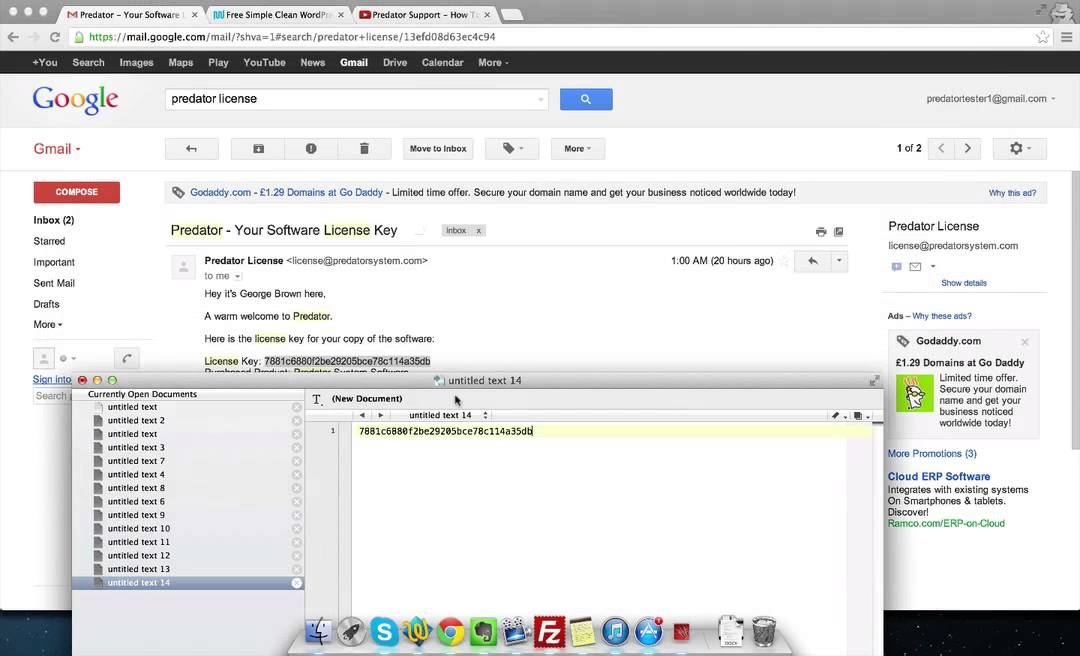Screen dimensions: 1080x656
Task: Click previous document arrow in TextWrangler
Action: tap(362, 416)
